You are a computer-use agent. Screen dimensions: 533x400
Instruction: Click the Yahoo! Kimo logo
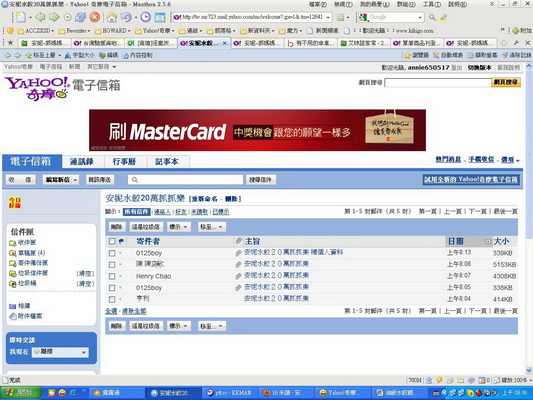pos(37,88)
